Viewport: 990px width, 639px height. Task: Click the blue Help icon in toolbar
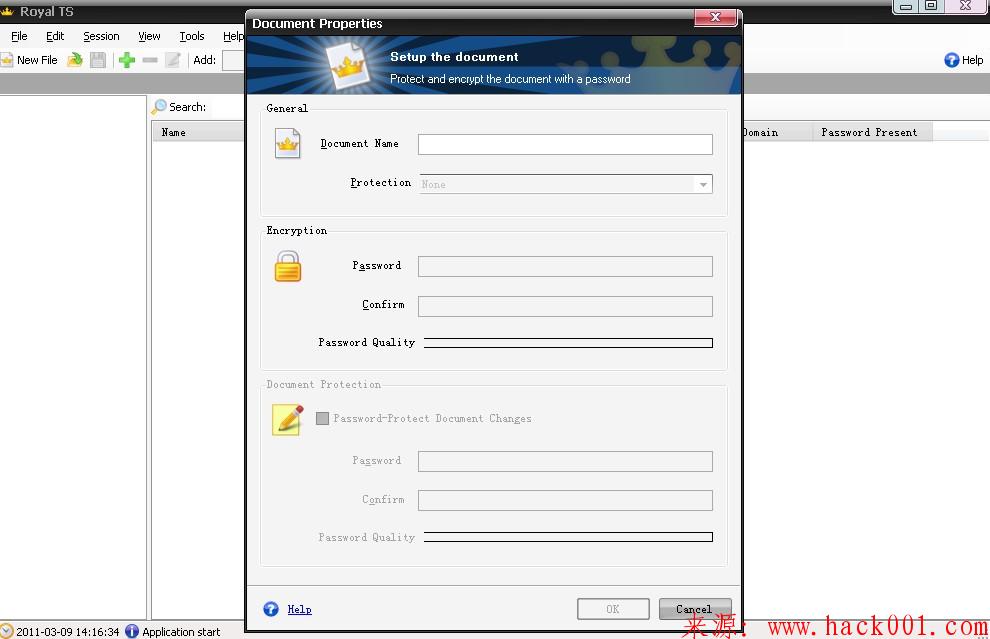tap(951, 60)
